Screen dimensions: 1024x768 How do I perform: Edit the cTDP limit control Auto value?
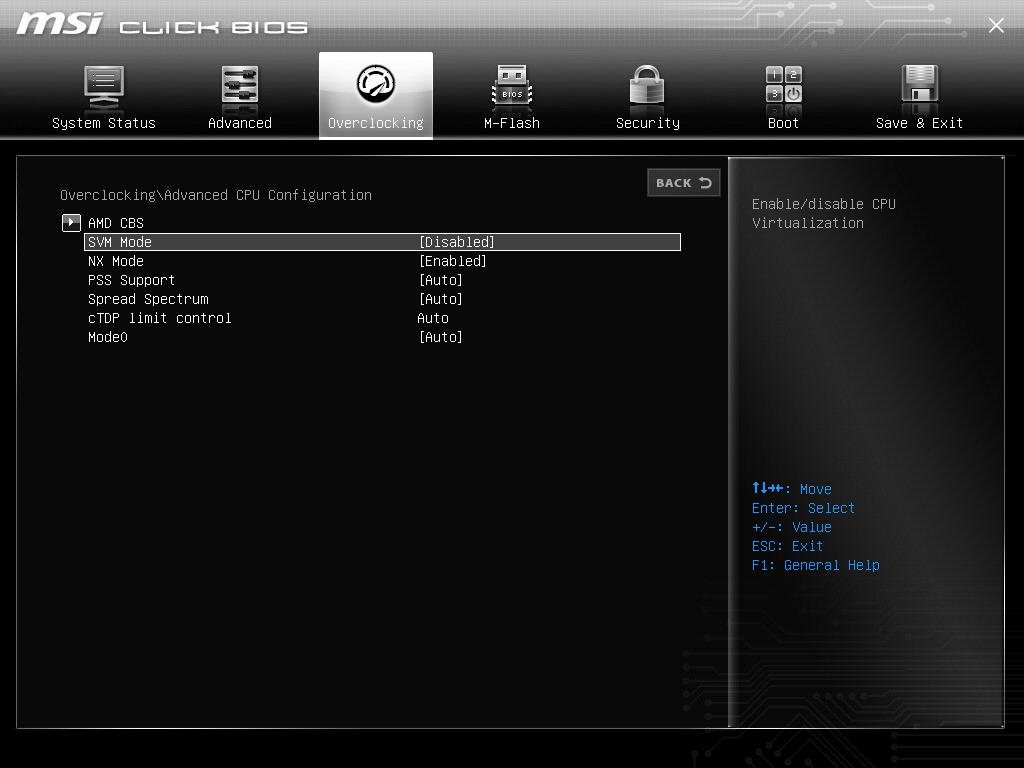[x=433, y=318]
